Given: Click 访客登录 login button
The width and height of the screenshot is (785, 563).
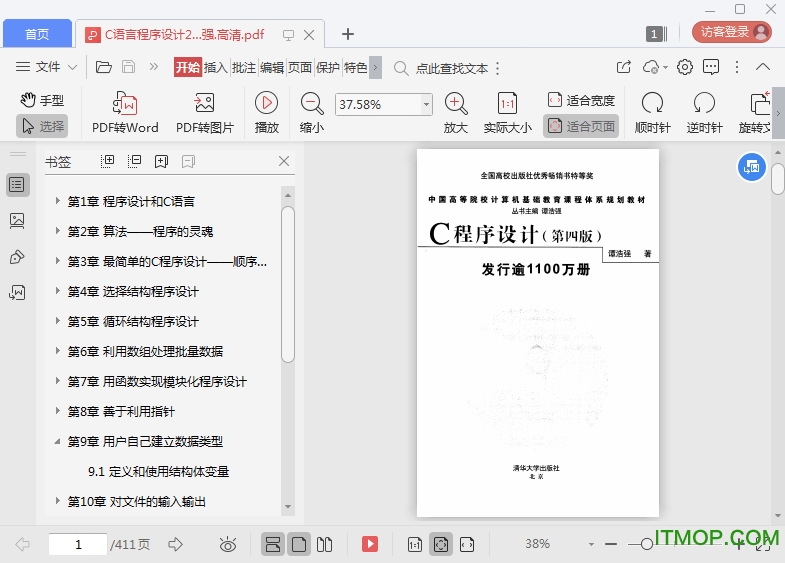Looking at the screenshot, I should click(731, 32).
